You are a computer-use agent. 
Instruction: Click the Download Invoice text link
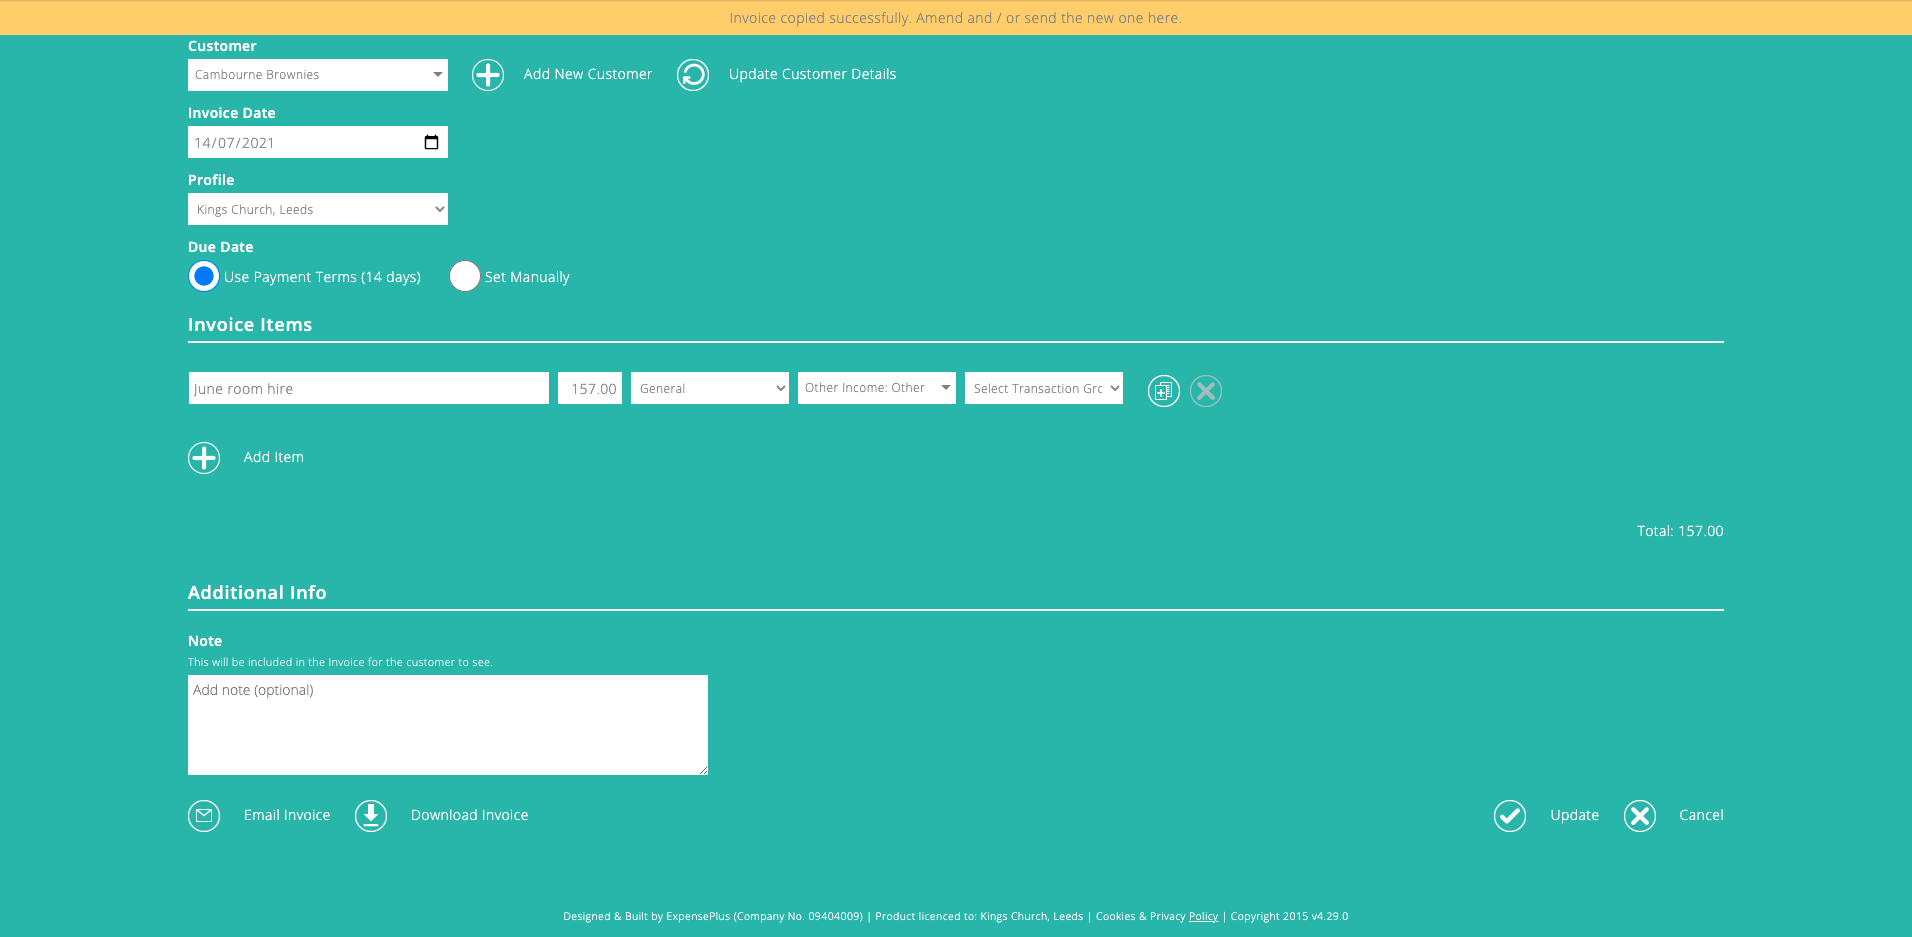[469, 815]
